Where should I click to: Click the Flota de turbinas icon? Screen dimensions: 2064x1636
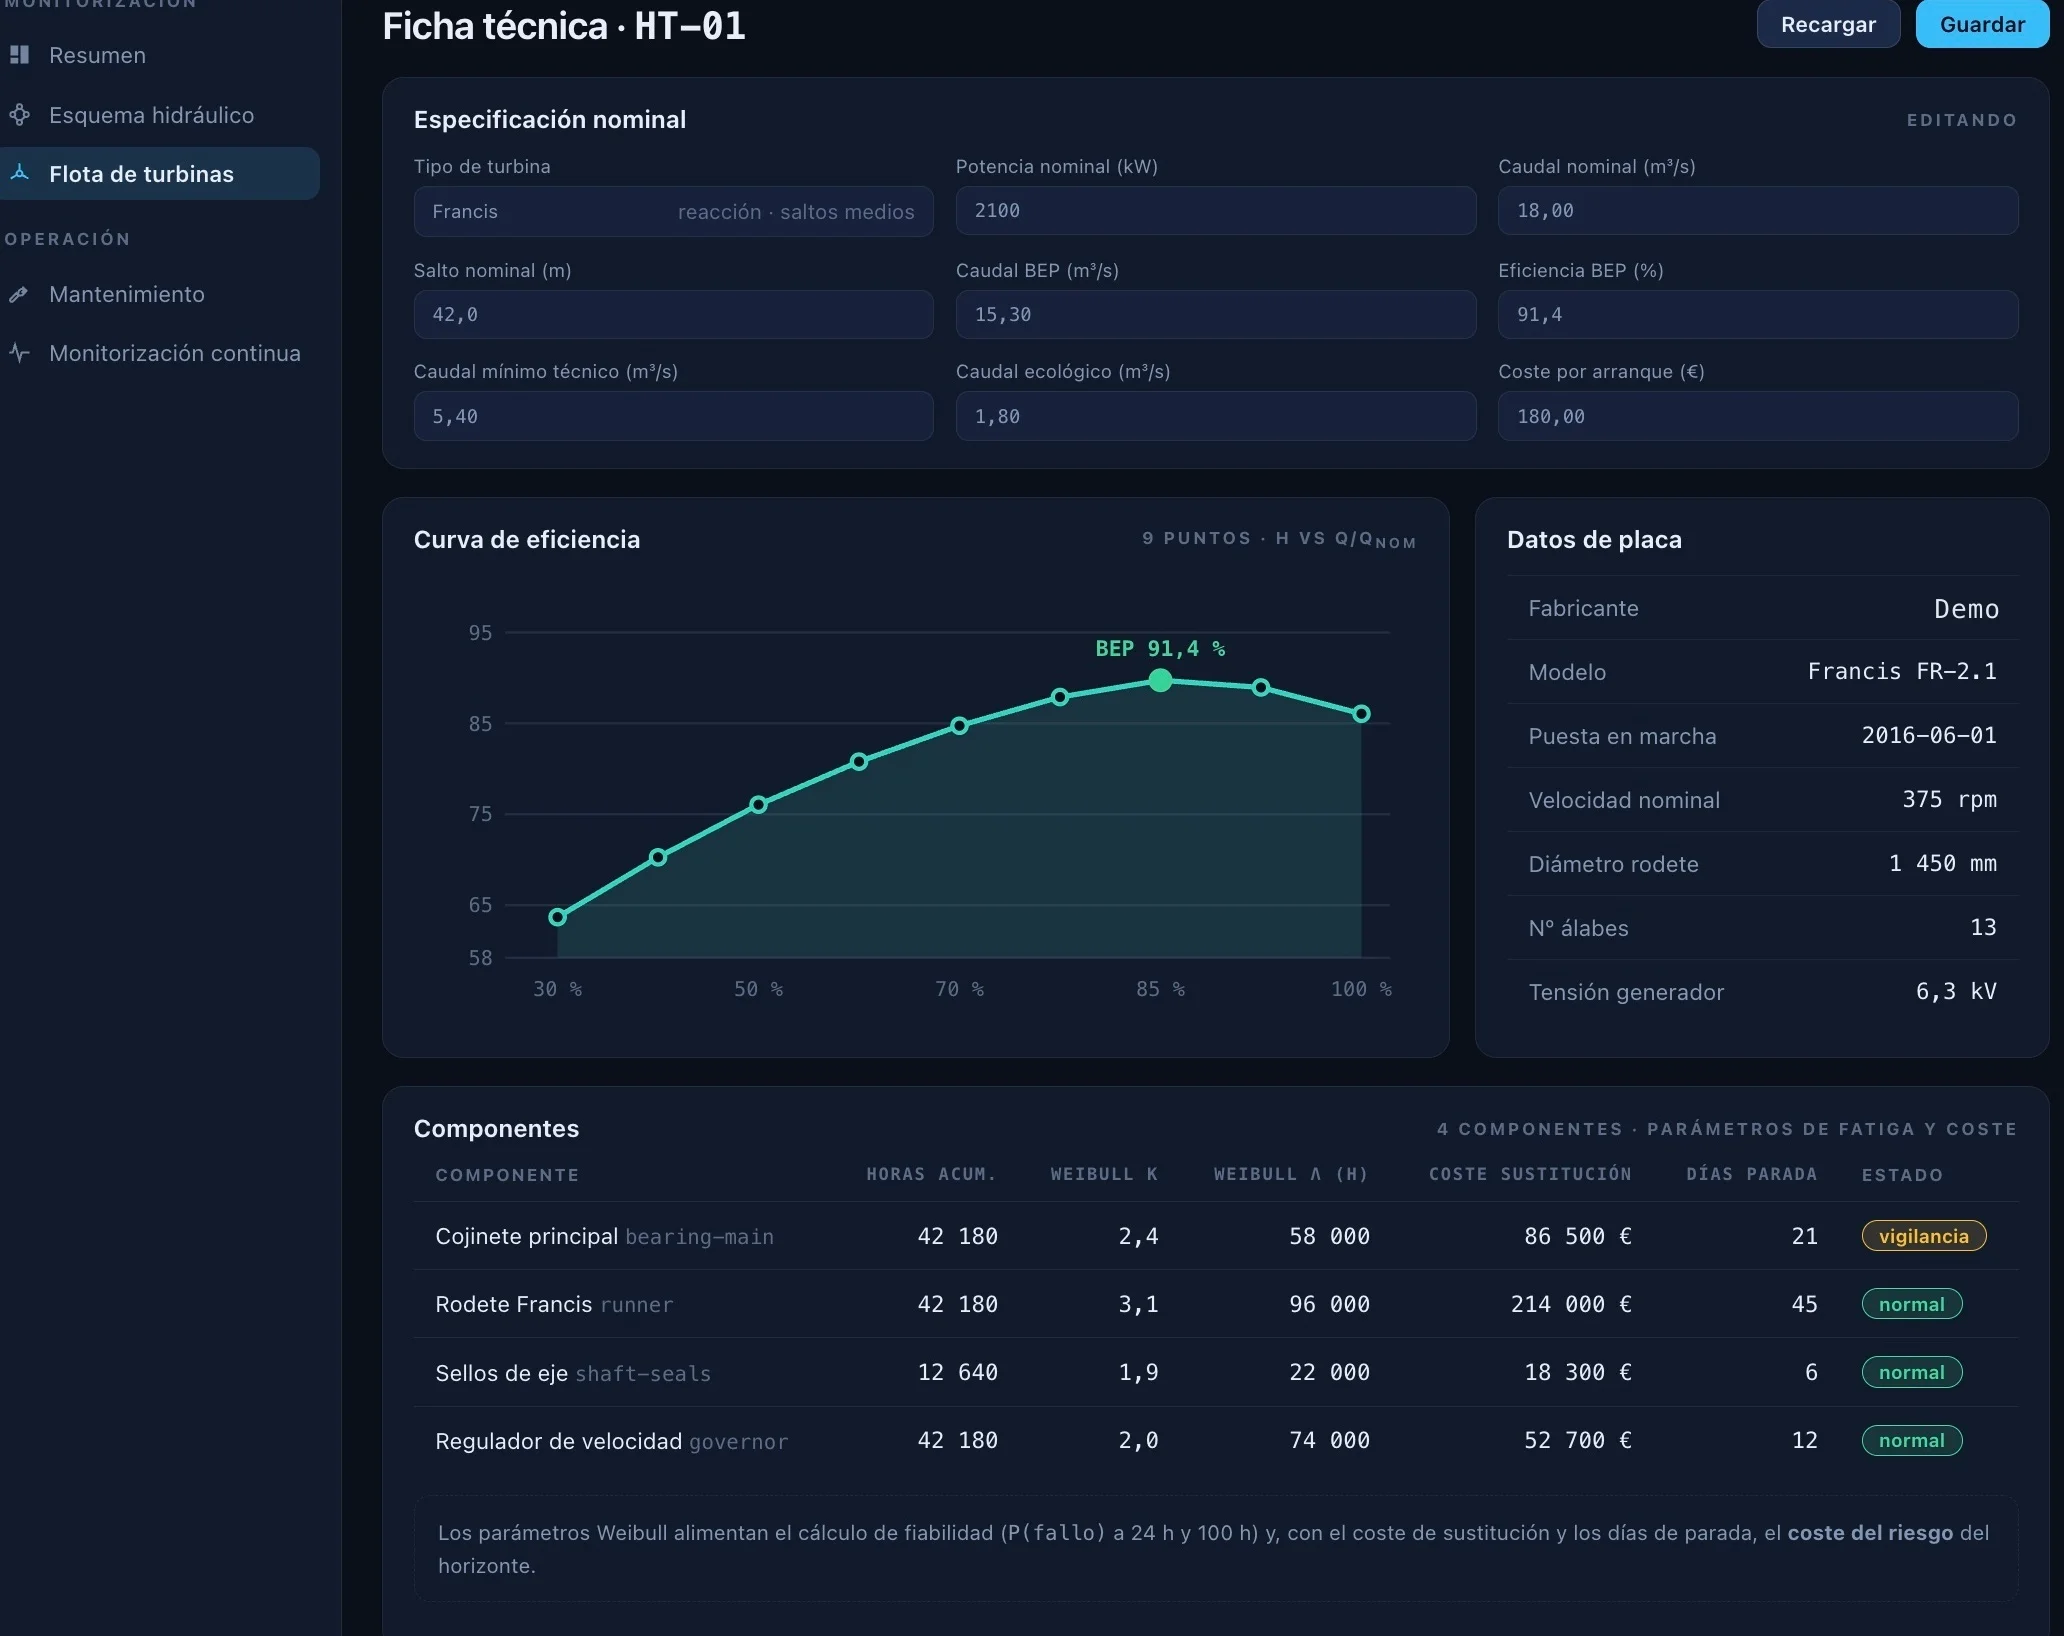pyautogui.click(x=19, y=173)
